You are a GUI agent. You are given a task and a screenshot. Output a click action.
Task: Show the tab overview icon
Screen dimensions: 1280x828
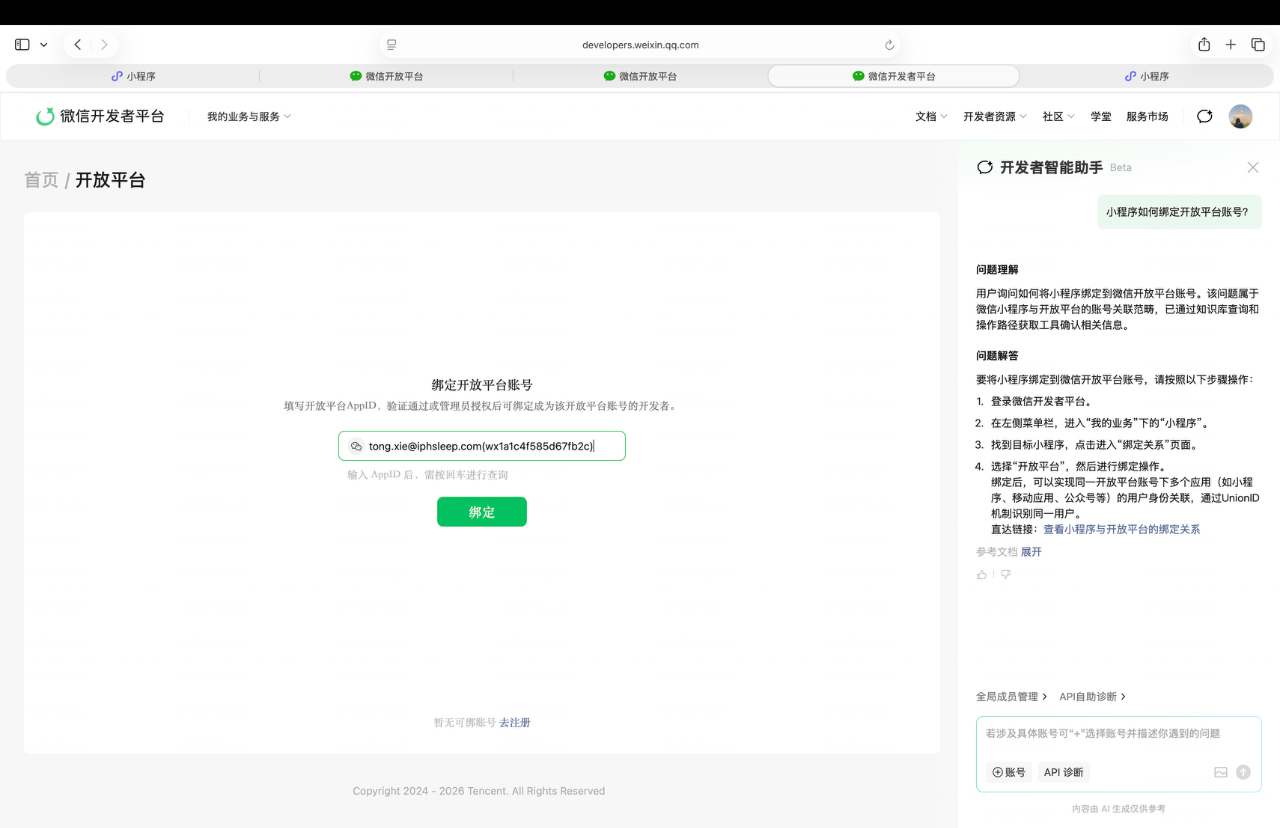click(1258, 45)
